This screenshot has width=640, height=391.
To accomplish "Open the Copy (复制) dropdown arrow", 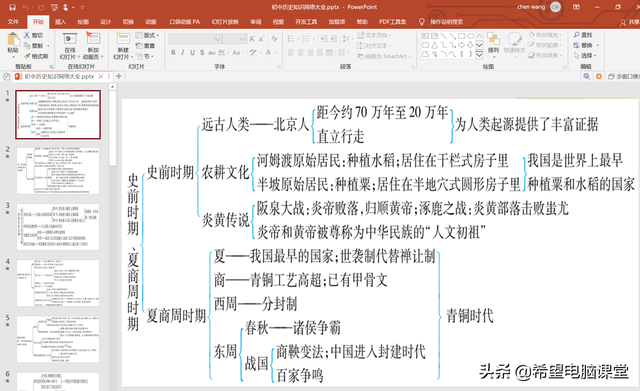I will (49, 46).
